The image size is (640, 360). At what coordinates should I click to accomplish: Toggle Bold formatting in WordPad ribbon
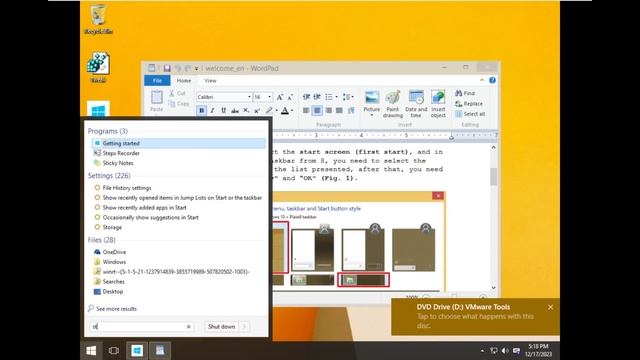pyautogui.click(x=202, y=110)
